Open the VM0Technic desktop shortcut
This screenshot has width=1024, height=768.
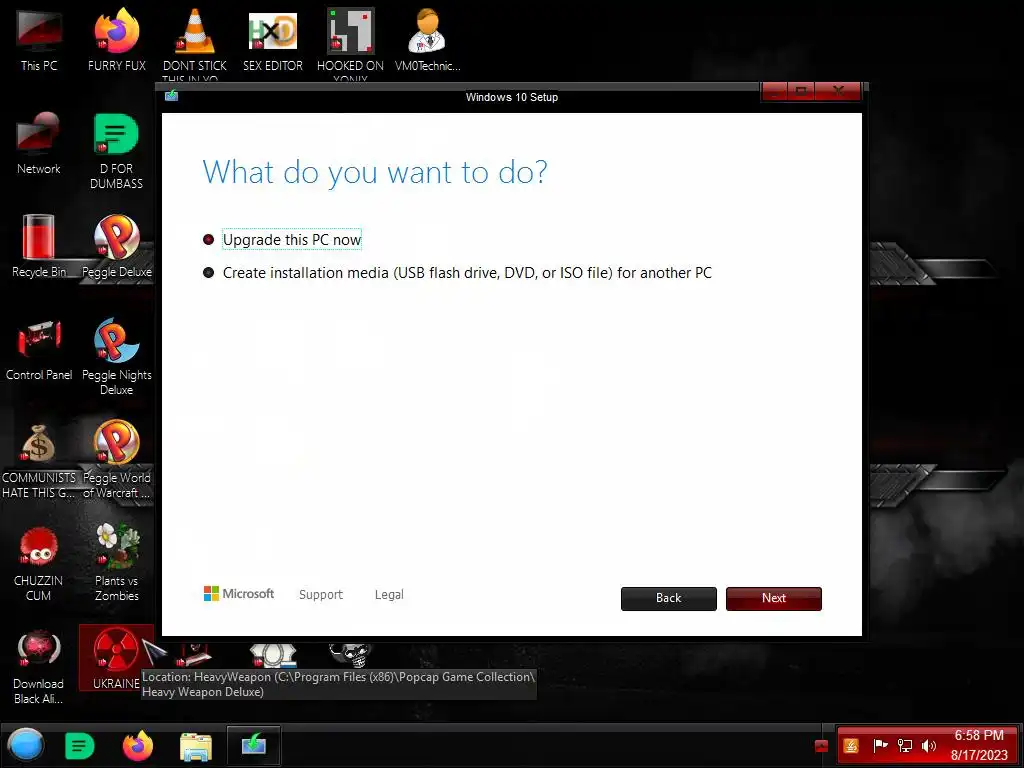(x=427, y=38)
